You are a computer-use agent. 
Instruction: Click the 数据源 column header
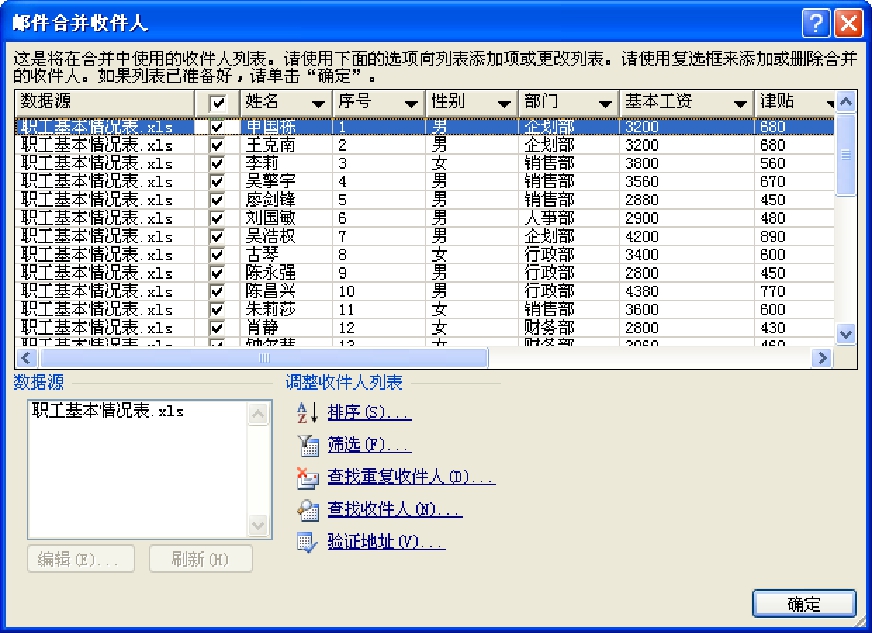[x=105, y=103]
